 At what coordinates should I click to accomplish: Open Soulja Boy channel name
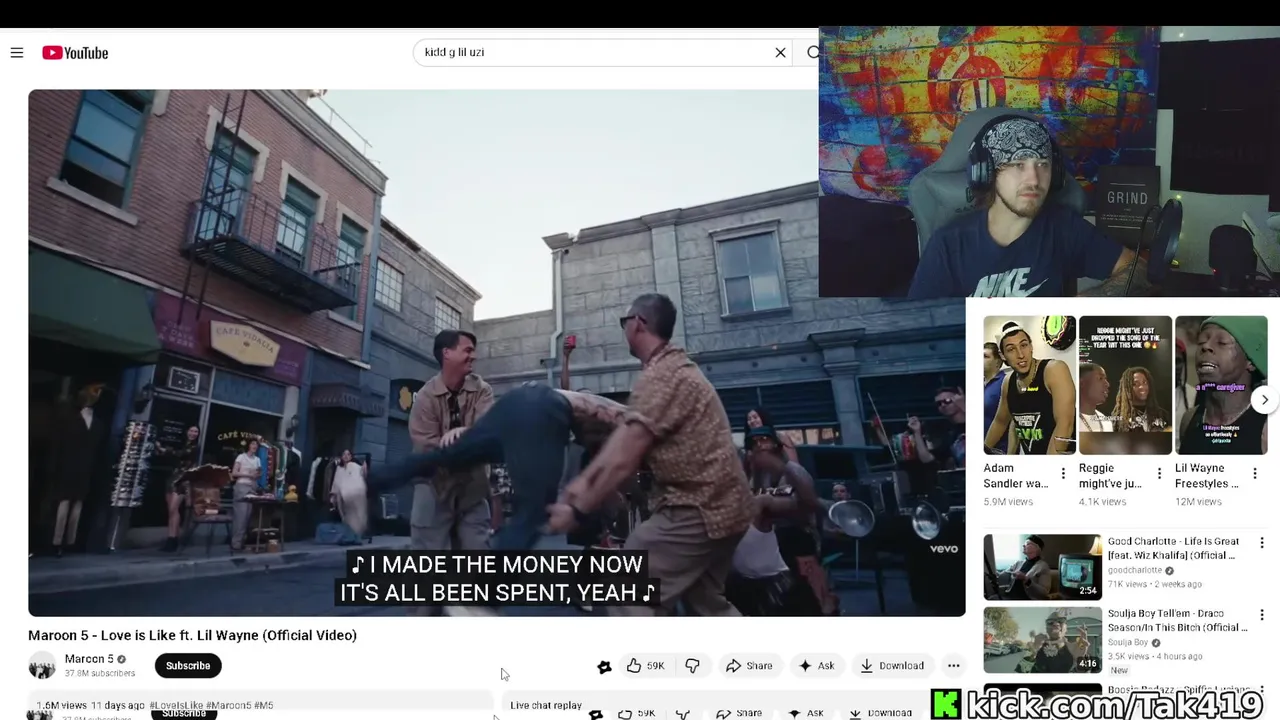[x=1128, y=642]
